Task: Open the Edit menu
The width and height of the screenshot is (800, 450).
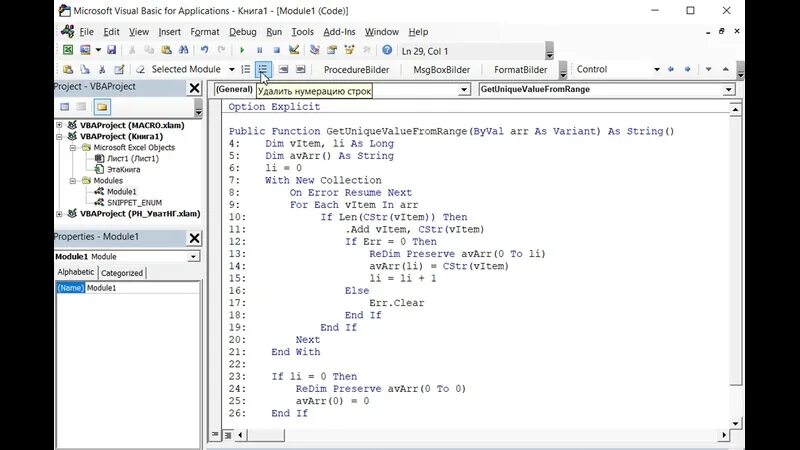Action: pyautogui.click(x=111, y=32)
